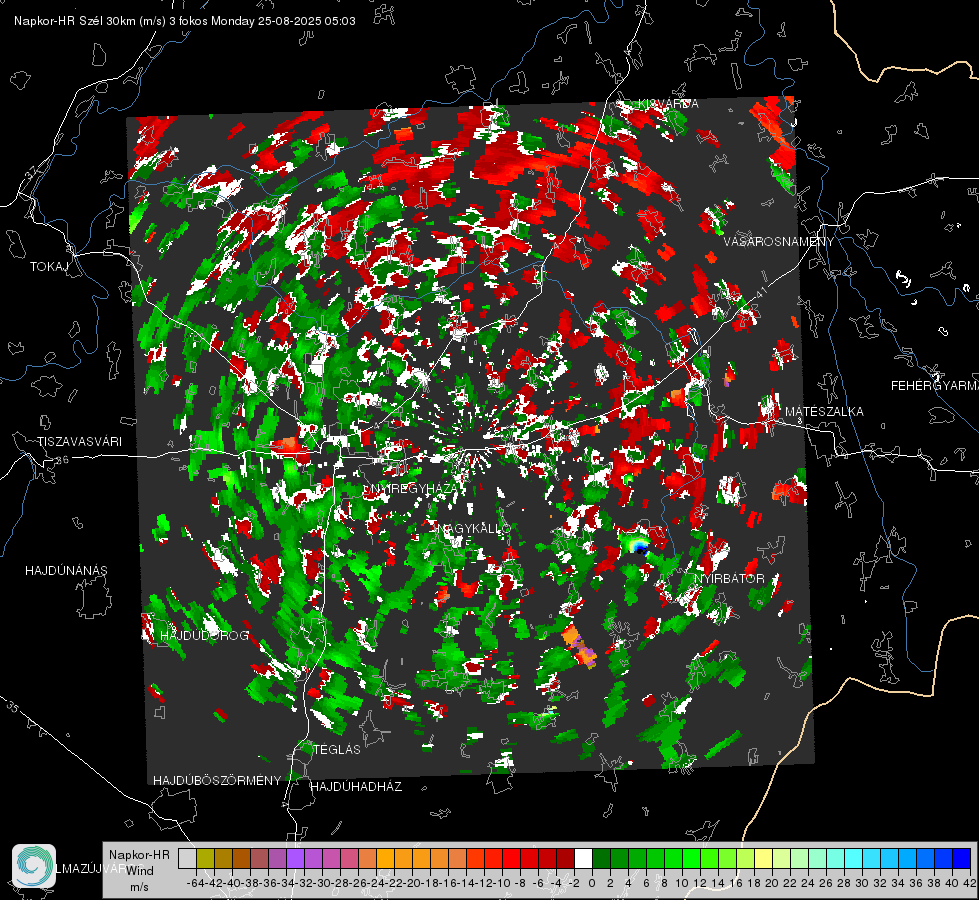
Task: Click the road number 36 near Tiszavasvári
Action: 62,460
